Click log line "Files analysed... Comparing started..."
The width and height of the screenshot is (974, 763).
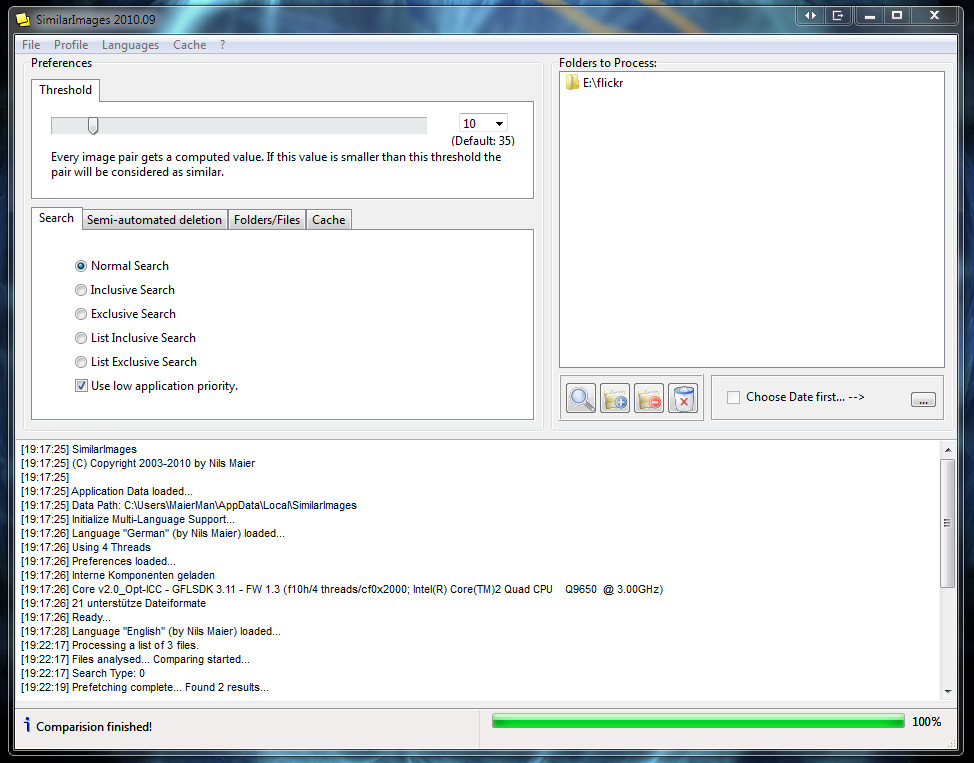135,659
